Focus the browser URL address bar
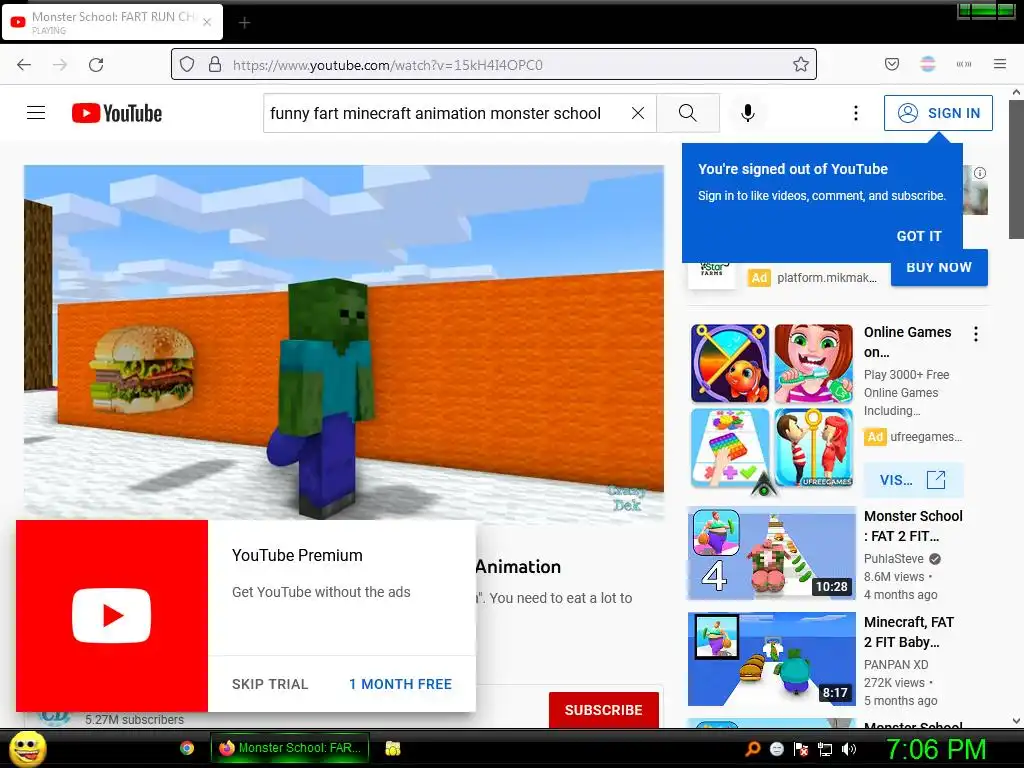Viewport: 1024px width, 768px height. [494, 65]
